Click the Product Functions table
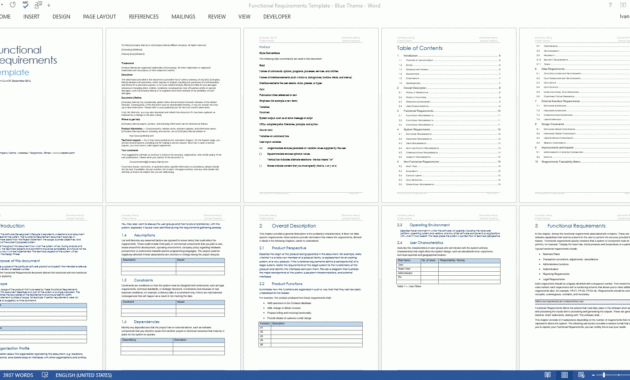The height and width of the screenshot is (380, 630). coord(311,334)
